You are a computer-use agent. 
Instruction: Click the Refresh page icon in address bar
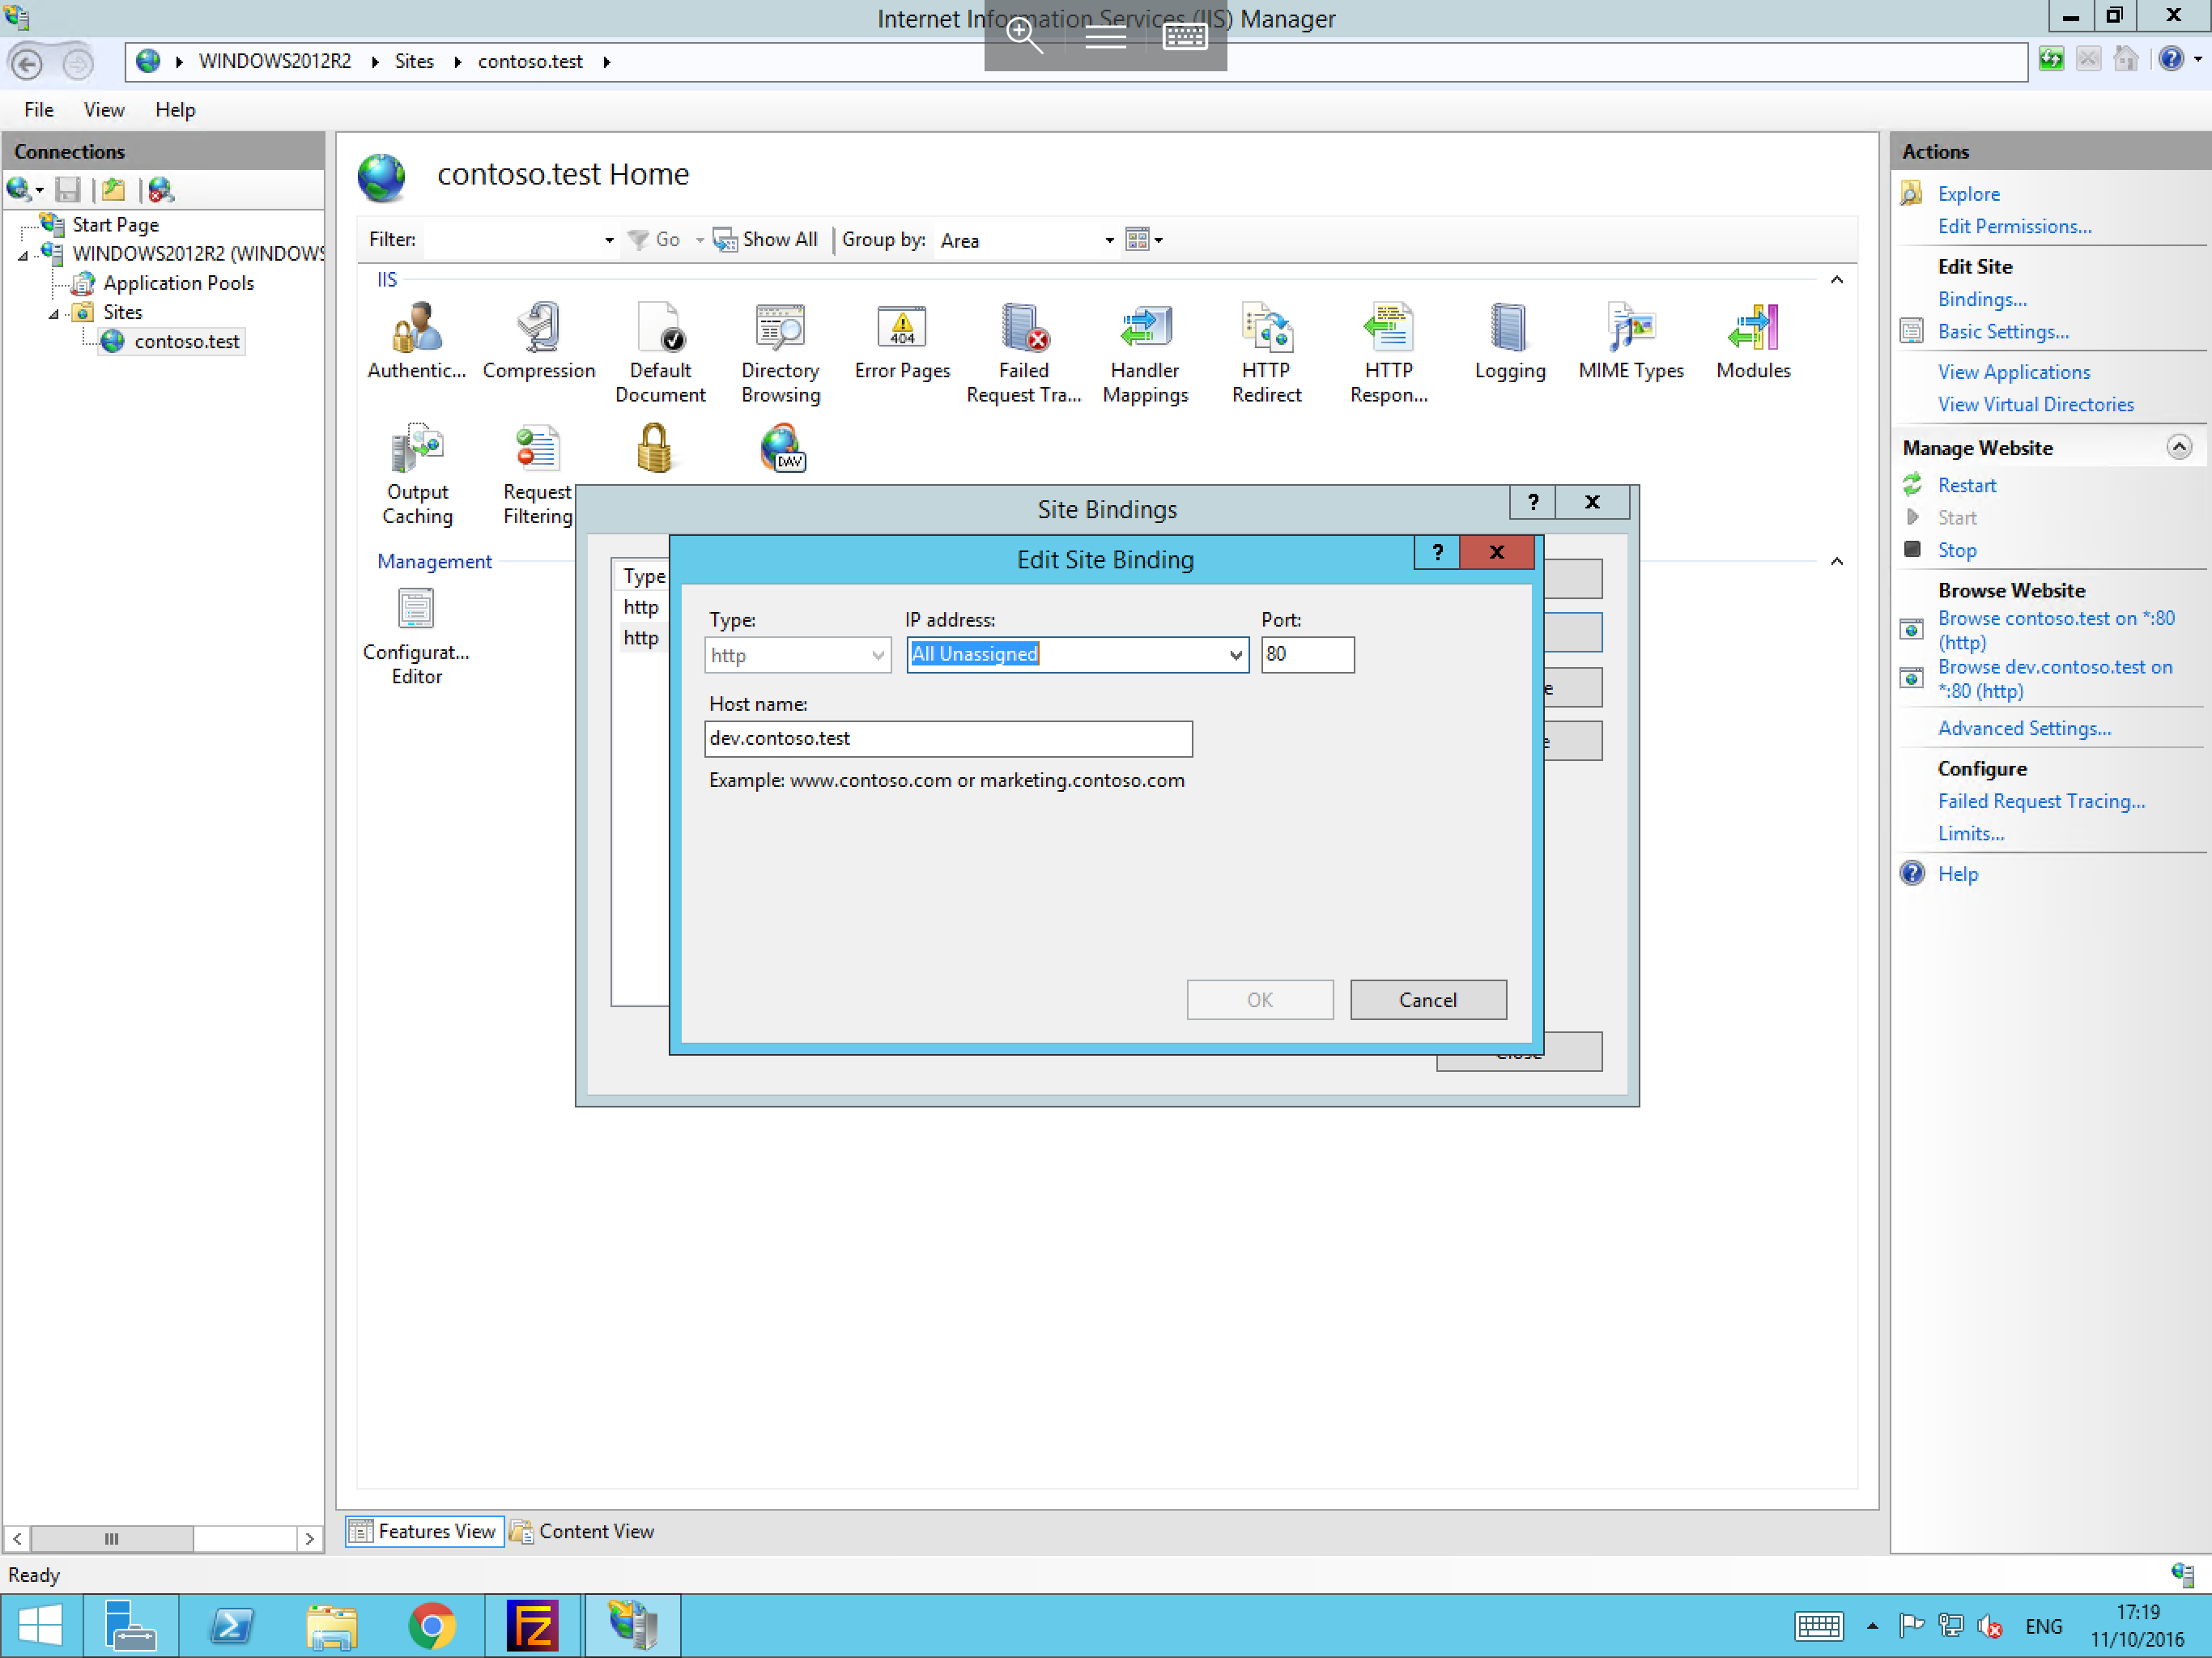2050,60
